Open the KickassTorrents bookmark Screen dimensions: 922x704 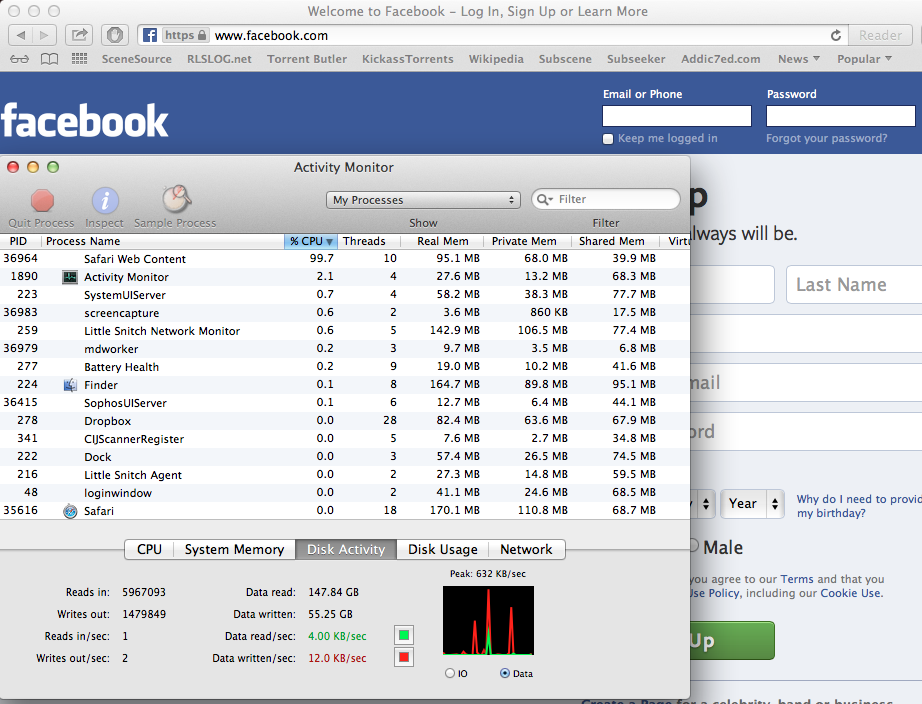pyautogui.click(x=407, y=59)
